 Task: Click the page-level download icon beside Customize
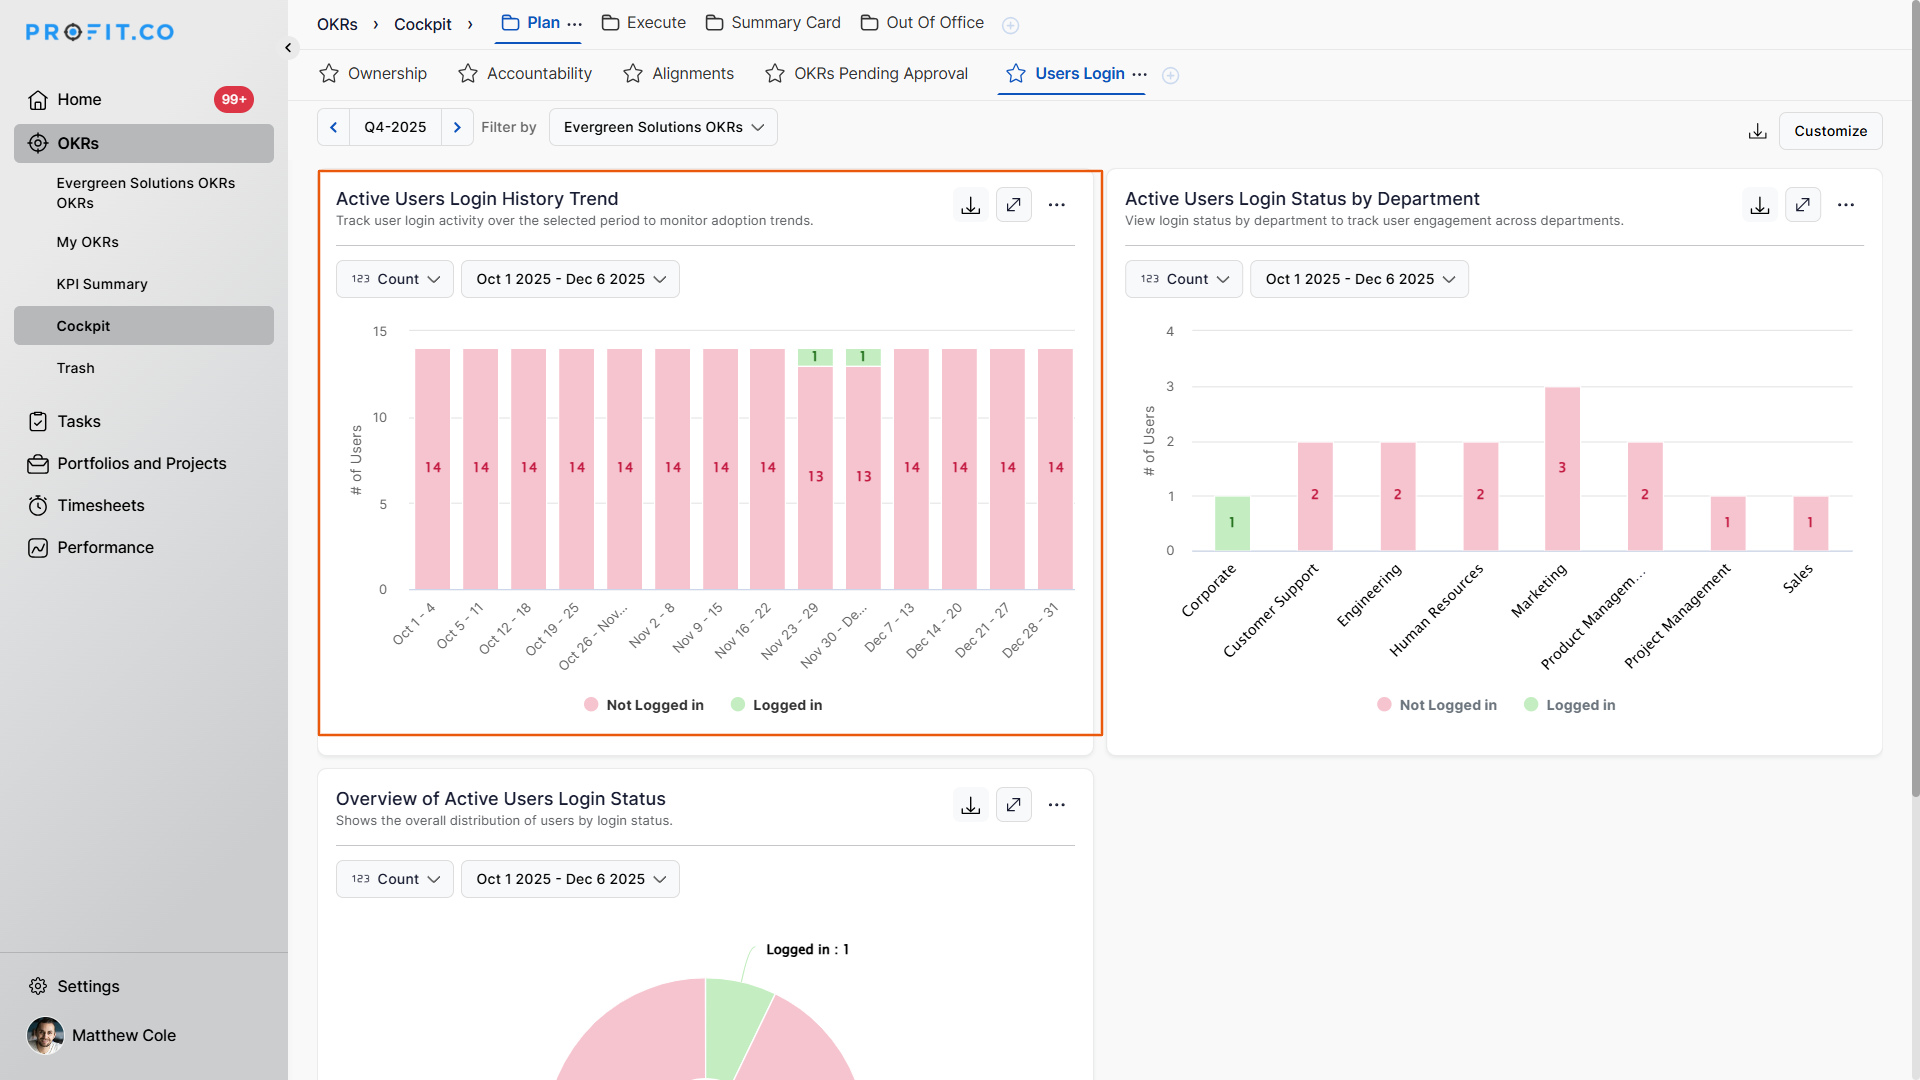coord(1757,131)
